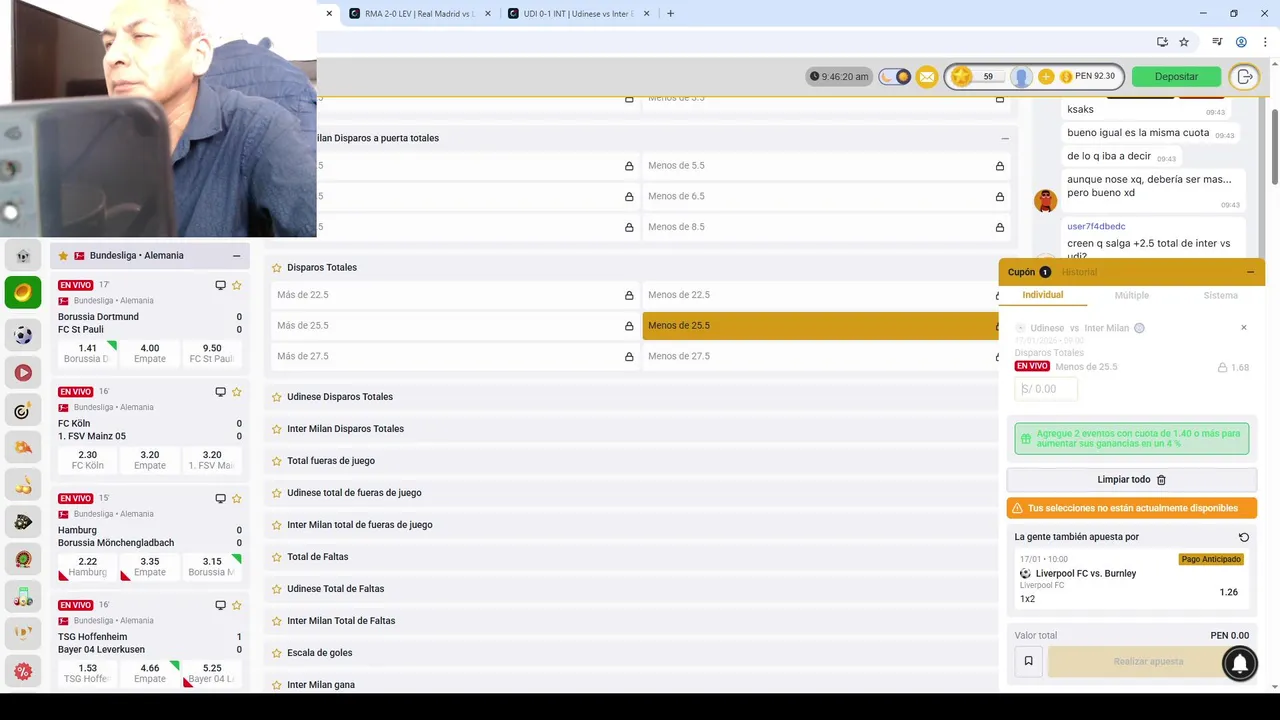Open the trophy sidebar icon
1280x720 pixels.
click(23, 633)
